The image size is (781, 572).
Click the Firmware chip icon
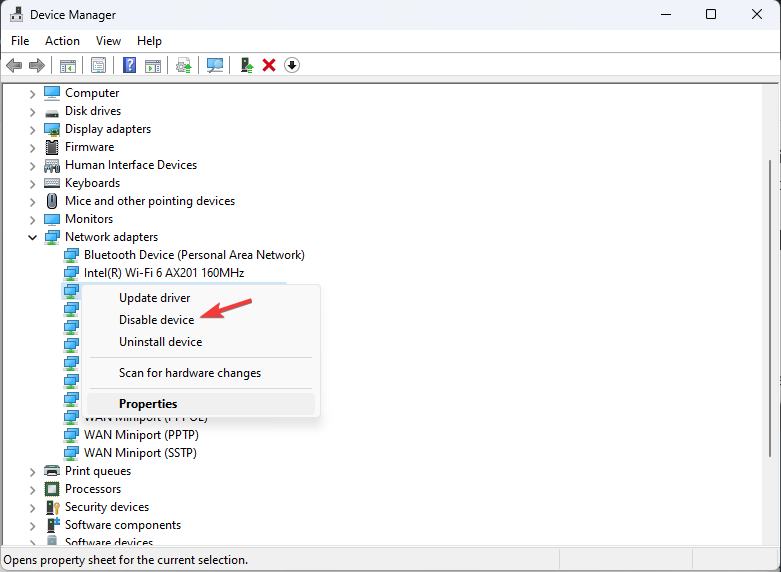pyautogui.click(x=52, y=147)
